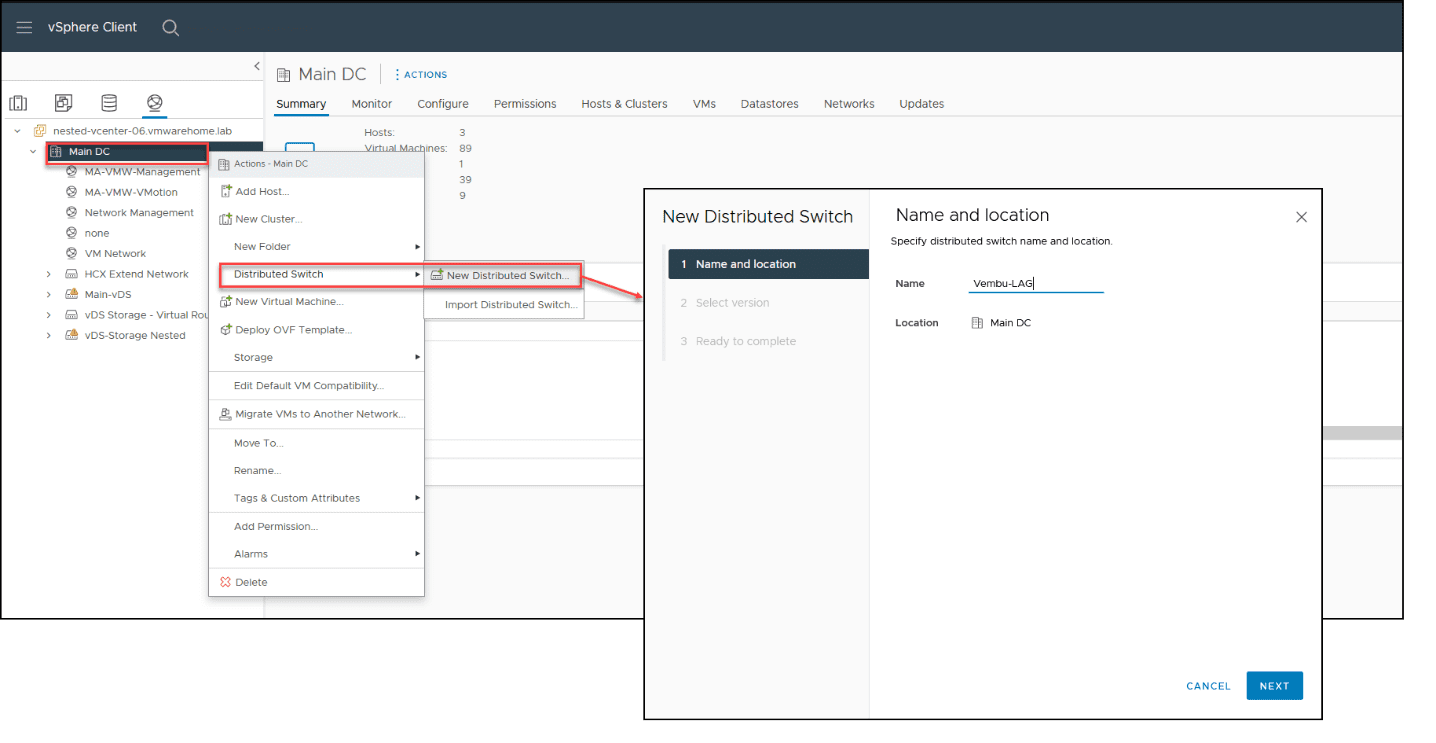This screenshot has height=743, width=1436.
Task: Close the New Distributed Switch dialog
Action: tap(1301, 217)
